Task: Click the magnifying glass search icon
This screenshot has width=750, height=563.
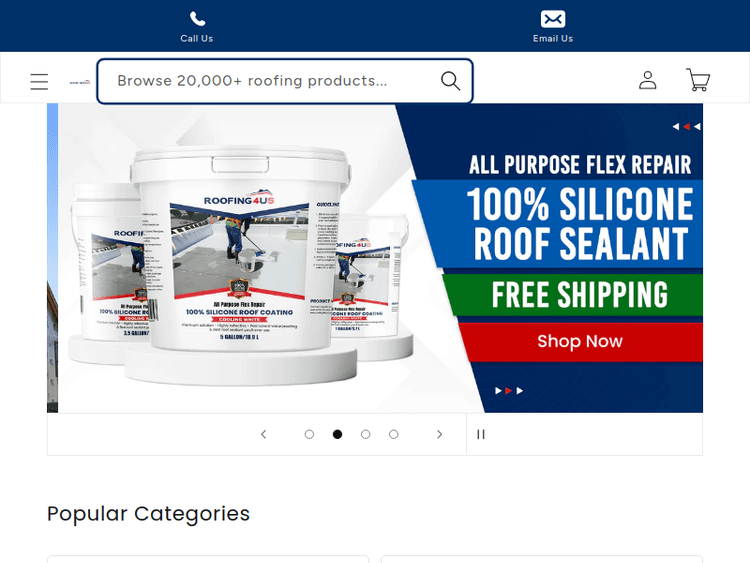Action: [x=450, y=81]
